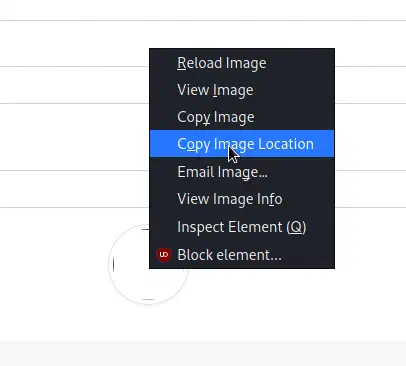Click the gray bar at the page bottom
The width and height of the screenshot is (406, 366).
pyautogui.click(x=203, y=354)
